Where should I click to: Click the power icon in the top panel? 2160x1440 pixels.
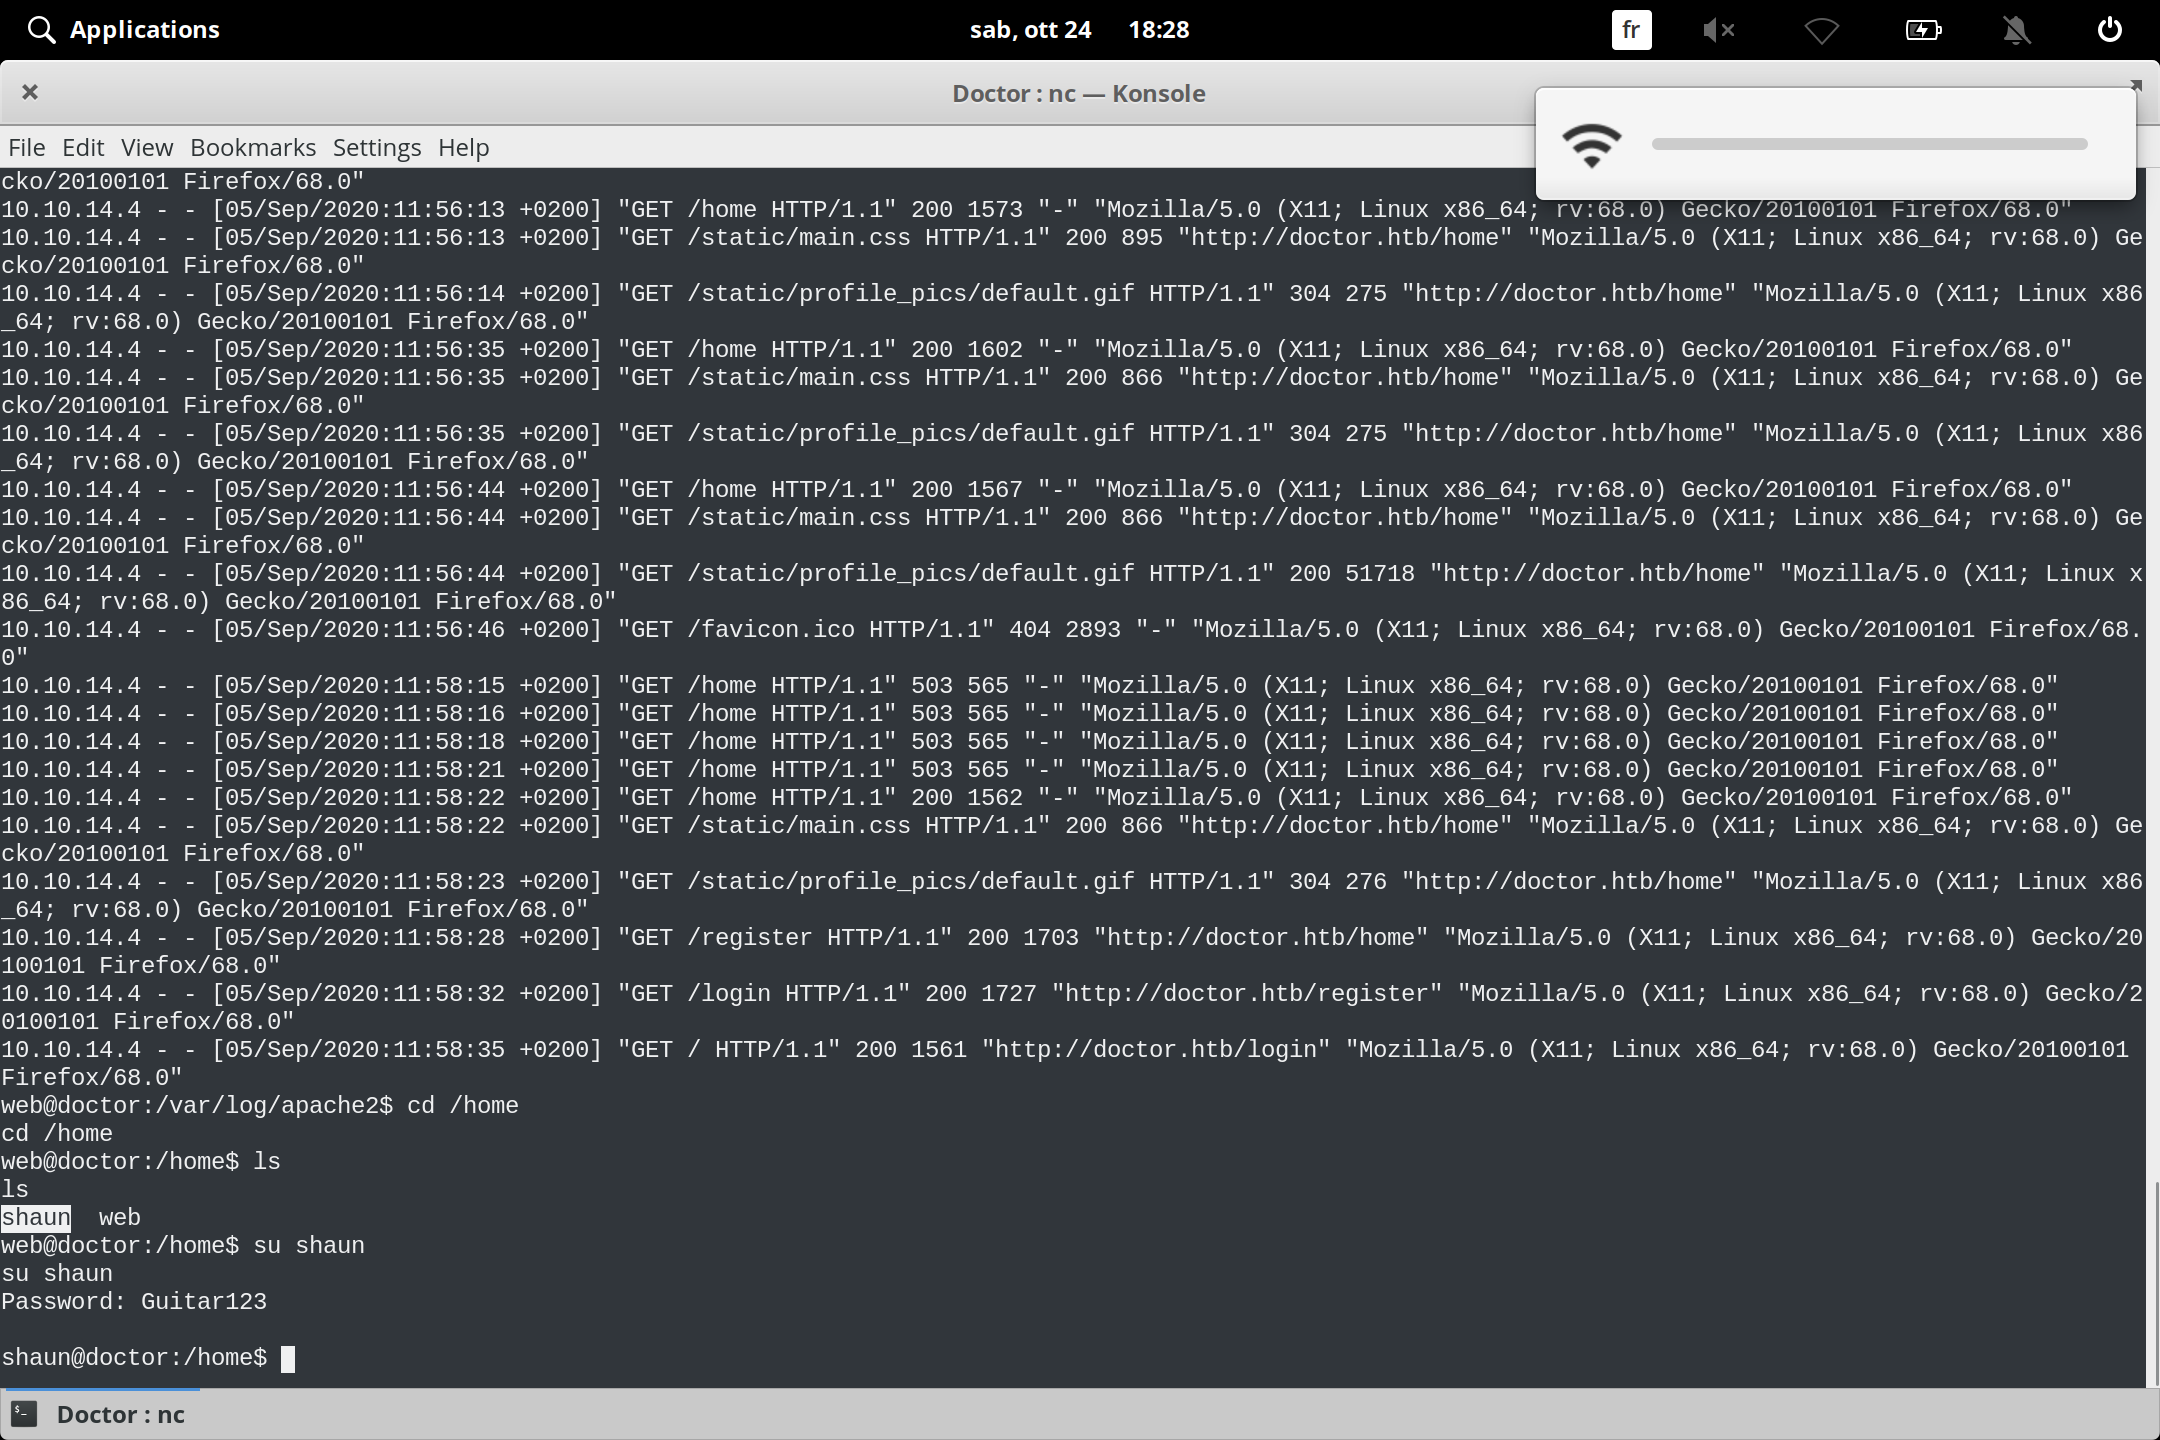(x=2110, y=29)
